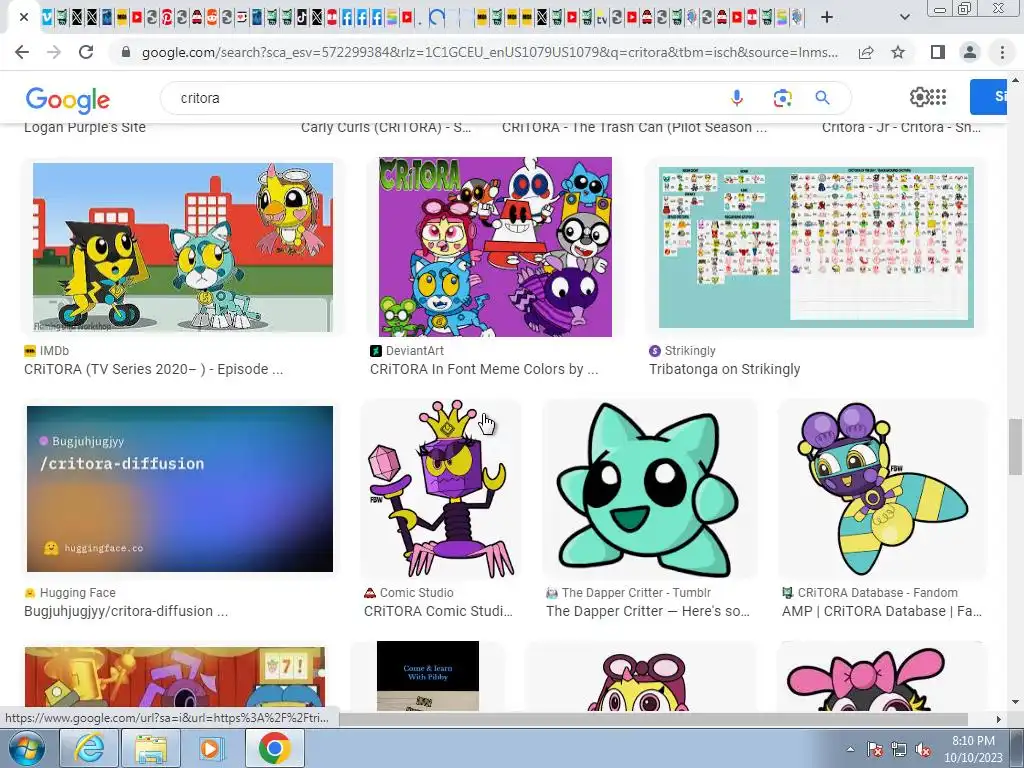Open the Chrome side panel

(x=938, y=52)
